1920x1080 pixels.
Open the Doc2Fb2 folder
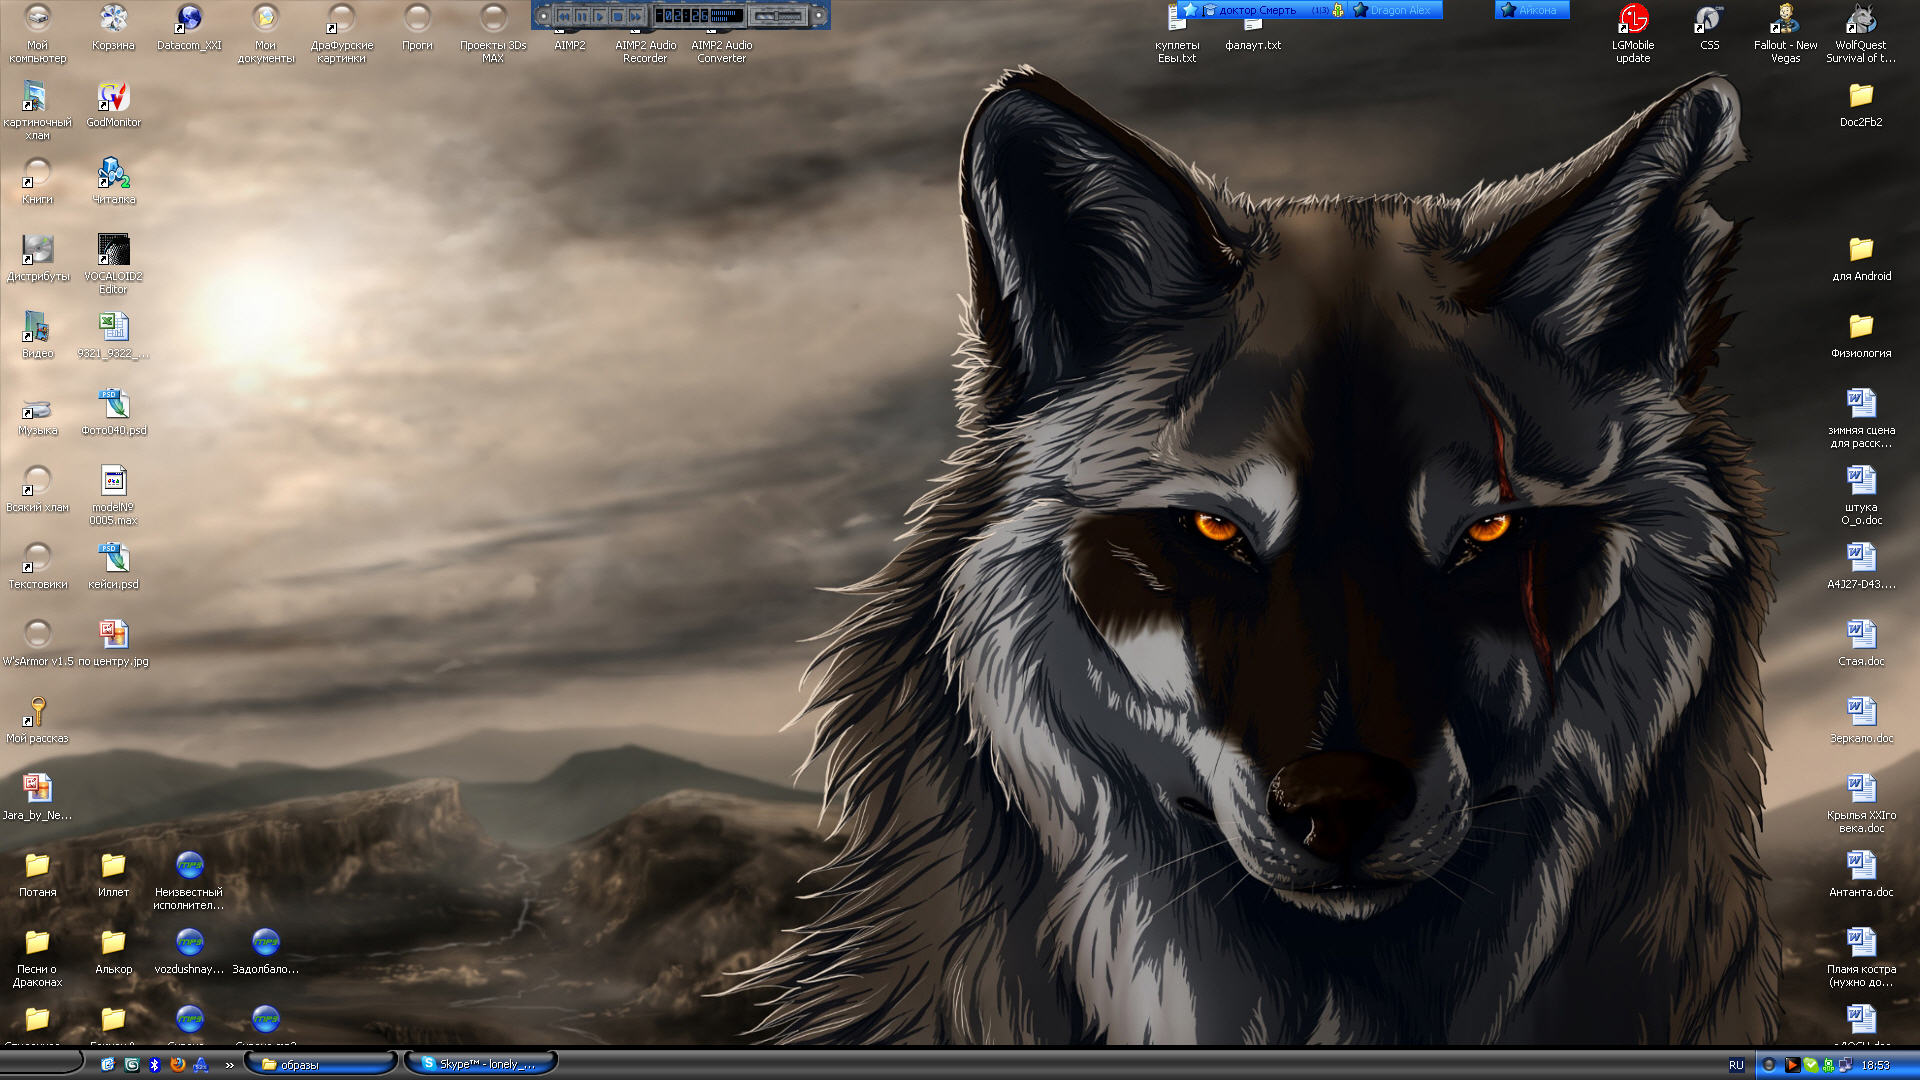pyautogui.click(x=1861, y=104)
